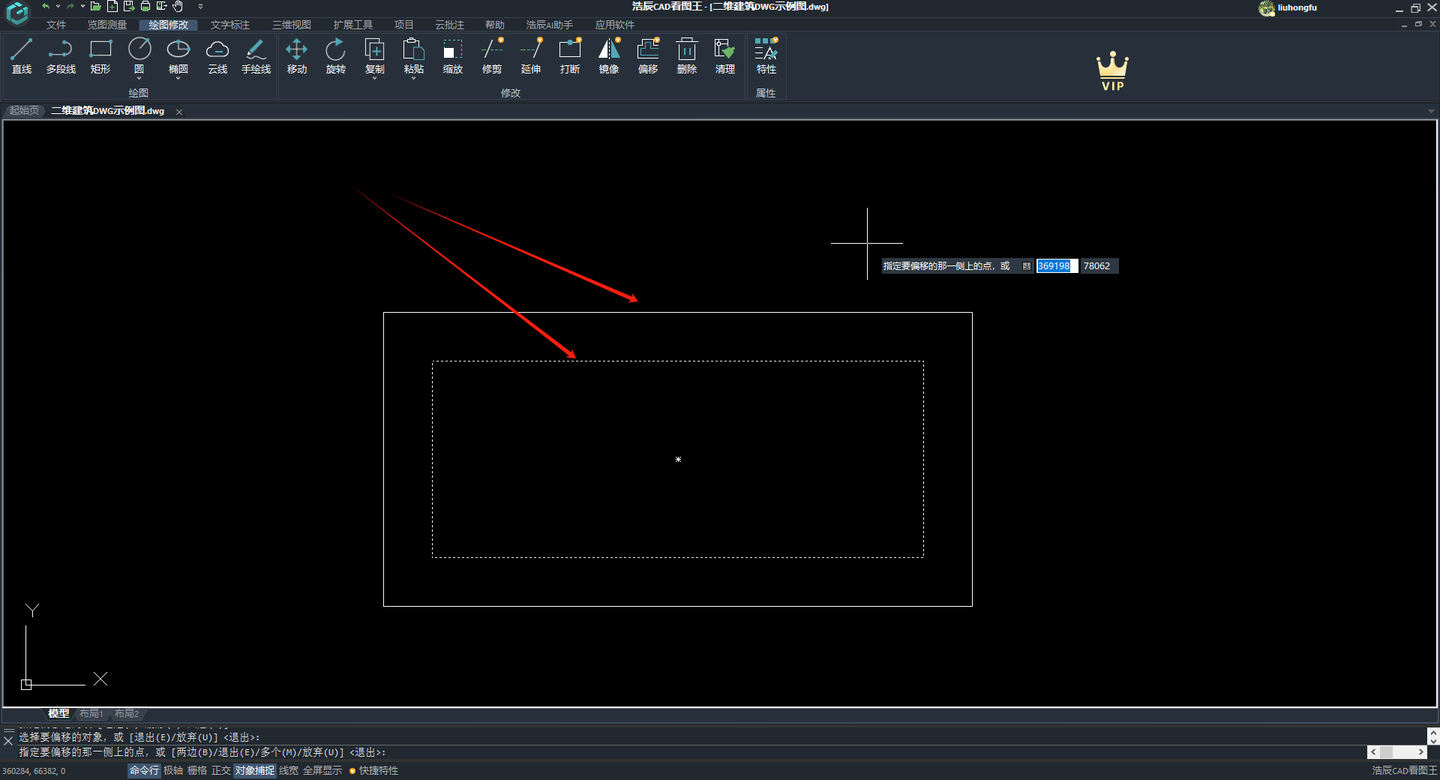Activate the 旋转 rotate tool
Screen dimensions: 1440x780
(x=336, y=56)
